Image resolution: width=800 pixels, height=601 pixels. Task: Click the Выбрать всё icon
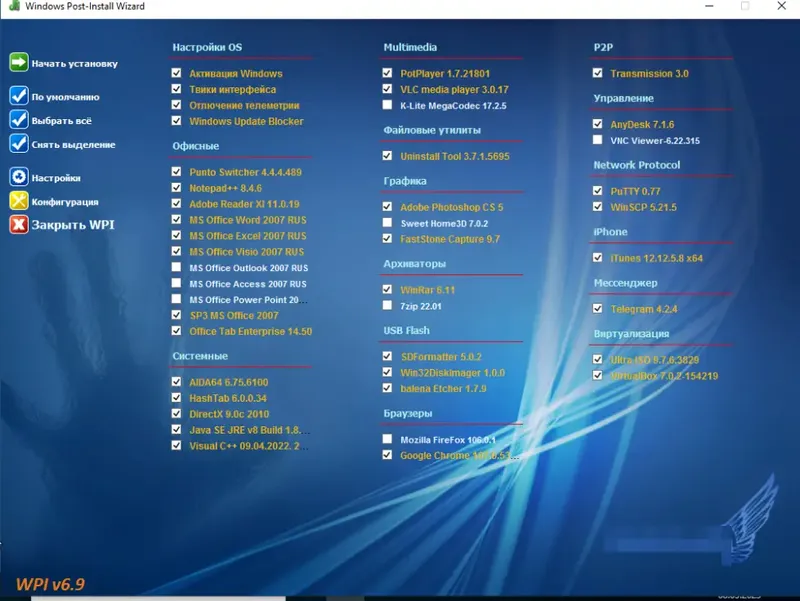[x=19, y=120]
